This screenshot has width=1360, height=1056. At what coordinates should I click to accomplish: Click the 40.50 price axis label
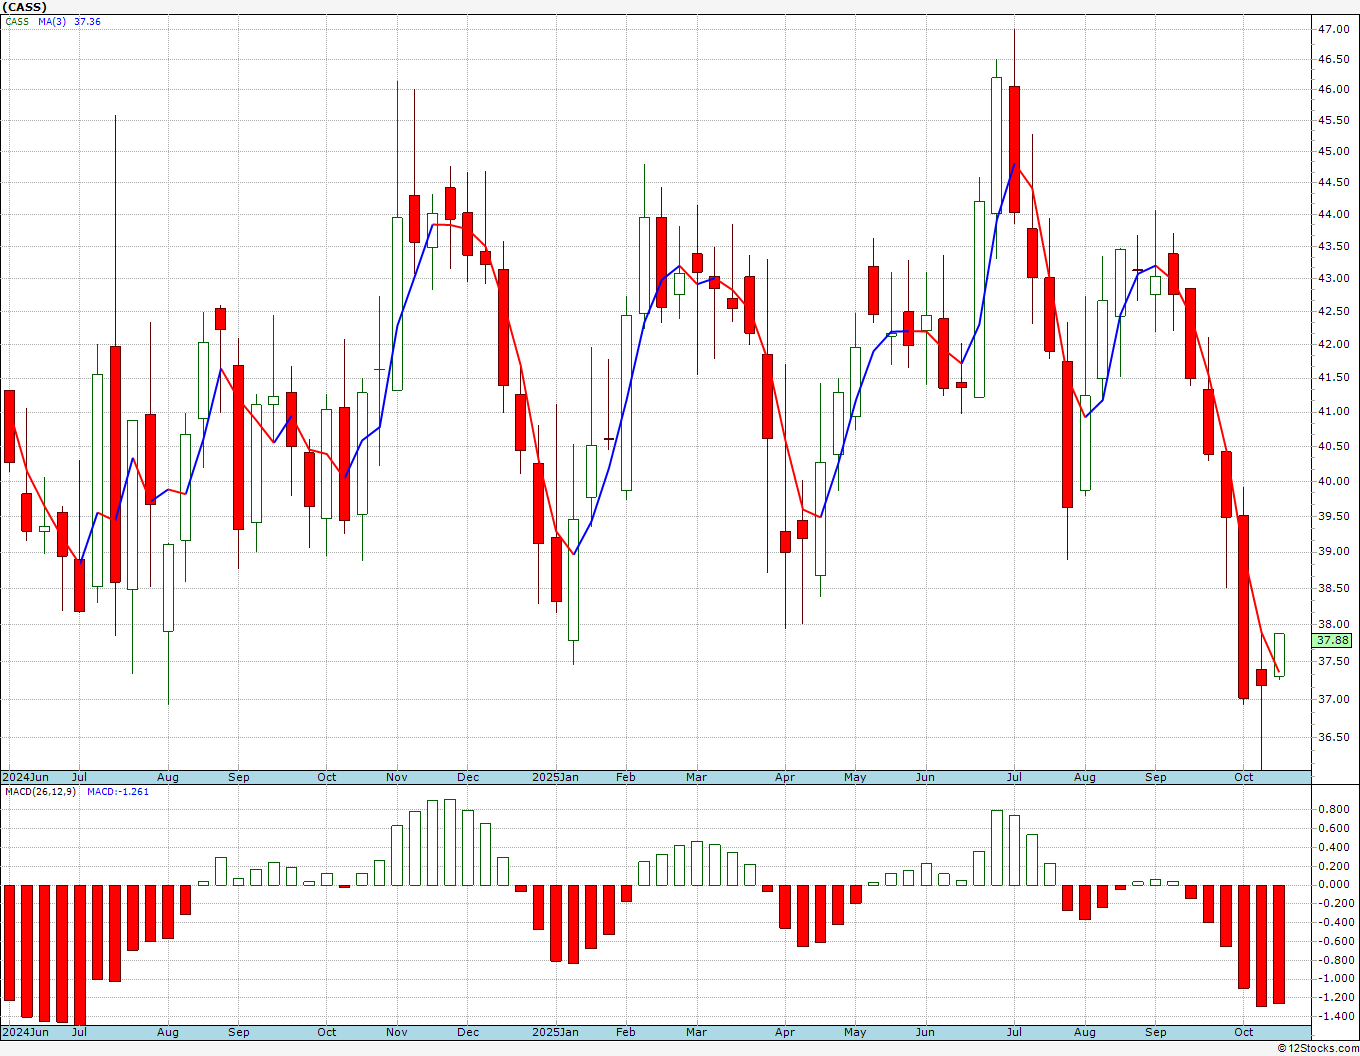point(1333,446)
